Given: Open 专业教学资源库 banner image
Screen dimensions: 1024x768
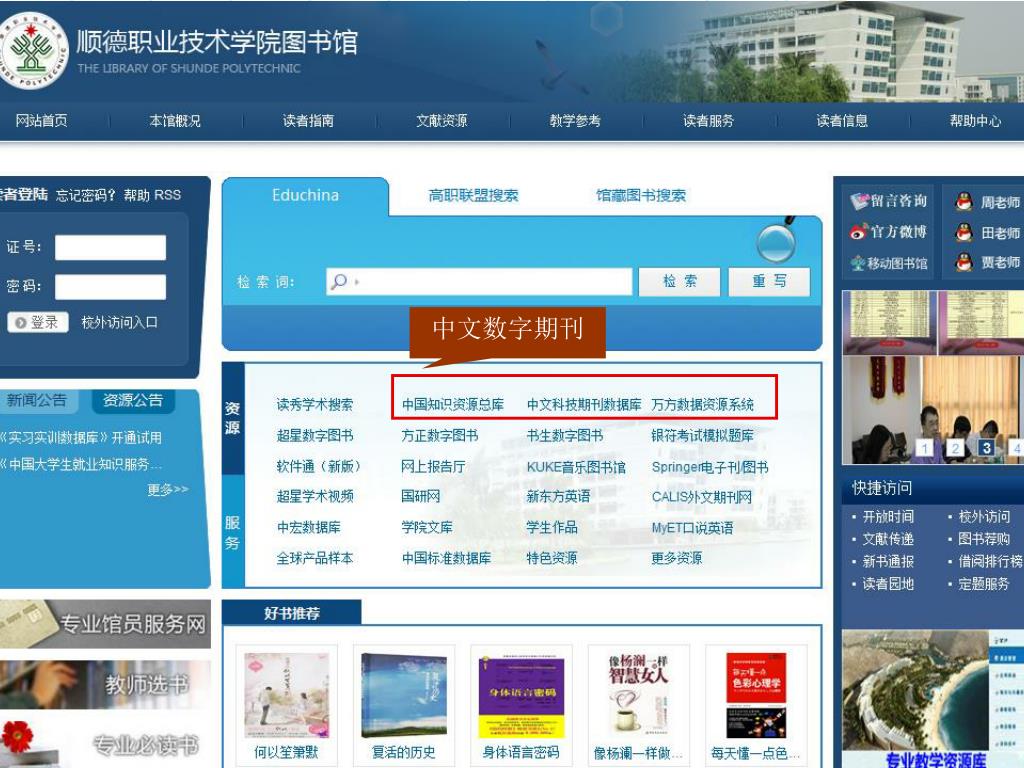Looking at the screenshot, I should pos(933,699).
